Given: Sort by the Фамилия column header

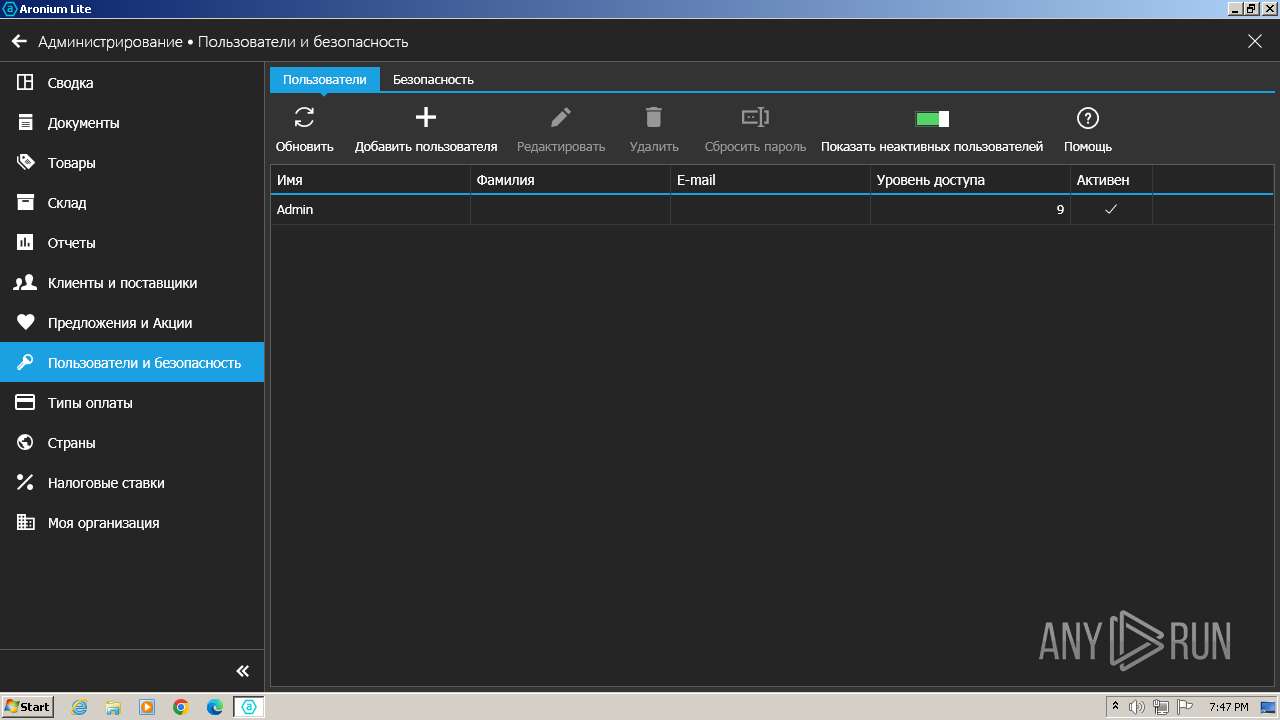Looking at the screenshot, I should (x=570, y=180).
